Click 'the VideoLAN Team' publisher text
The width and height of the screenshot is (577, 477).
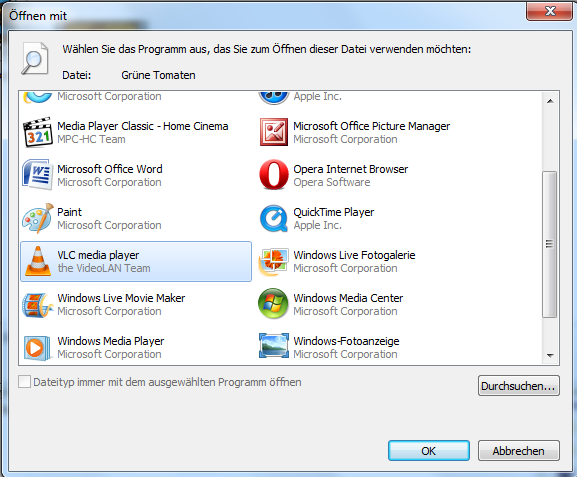pyautogui.click(x=104, y=268)
